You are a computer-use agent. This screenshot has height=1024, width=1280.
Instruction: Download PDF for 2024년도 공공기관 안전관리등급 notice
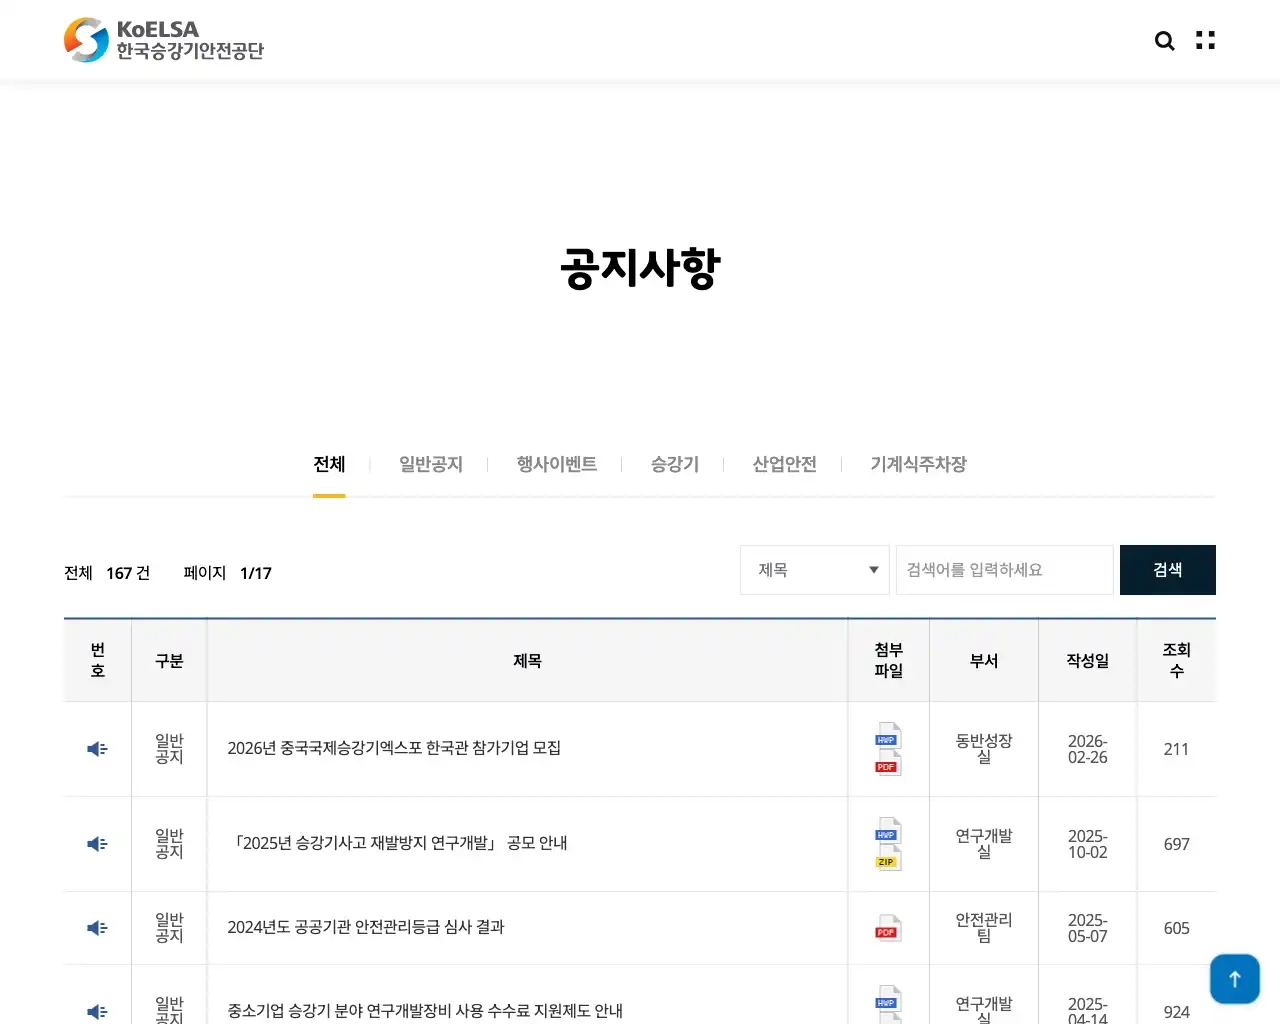click(x=887, y=929)
